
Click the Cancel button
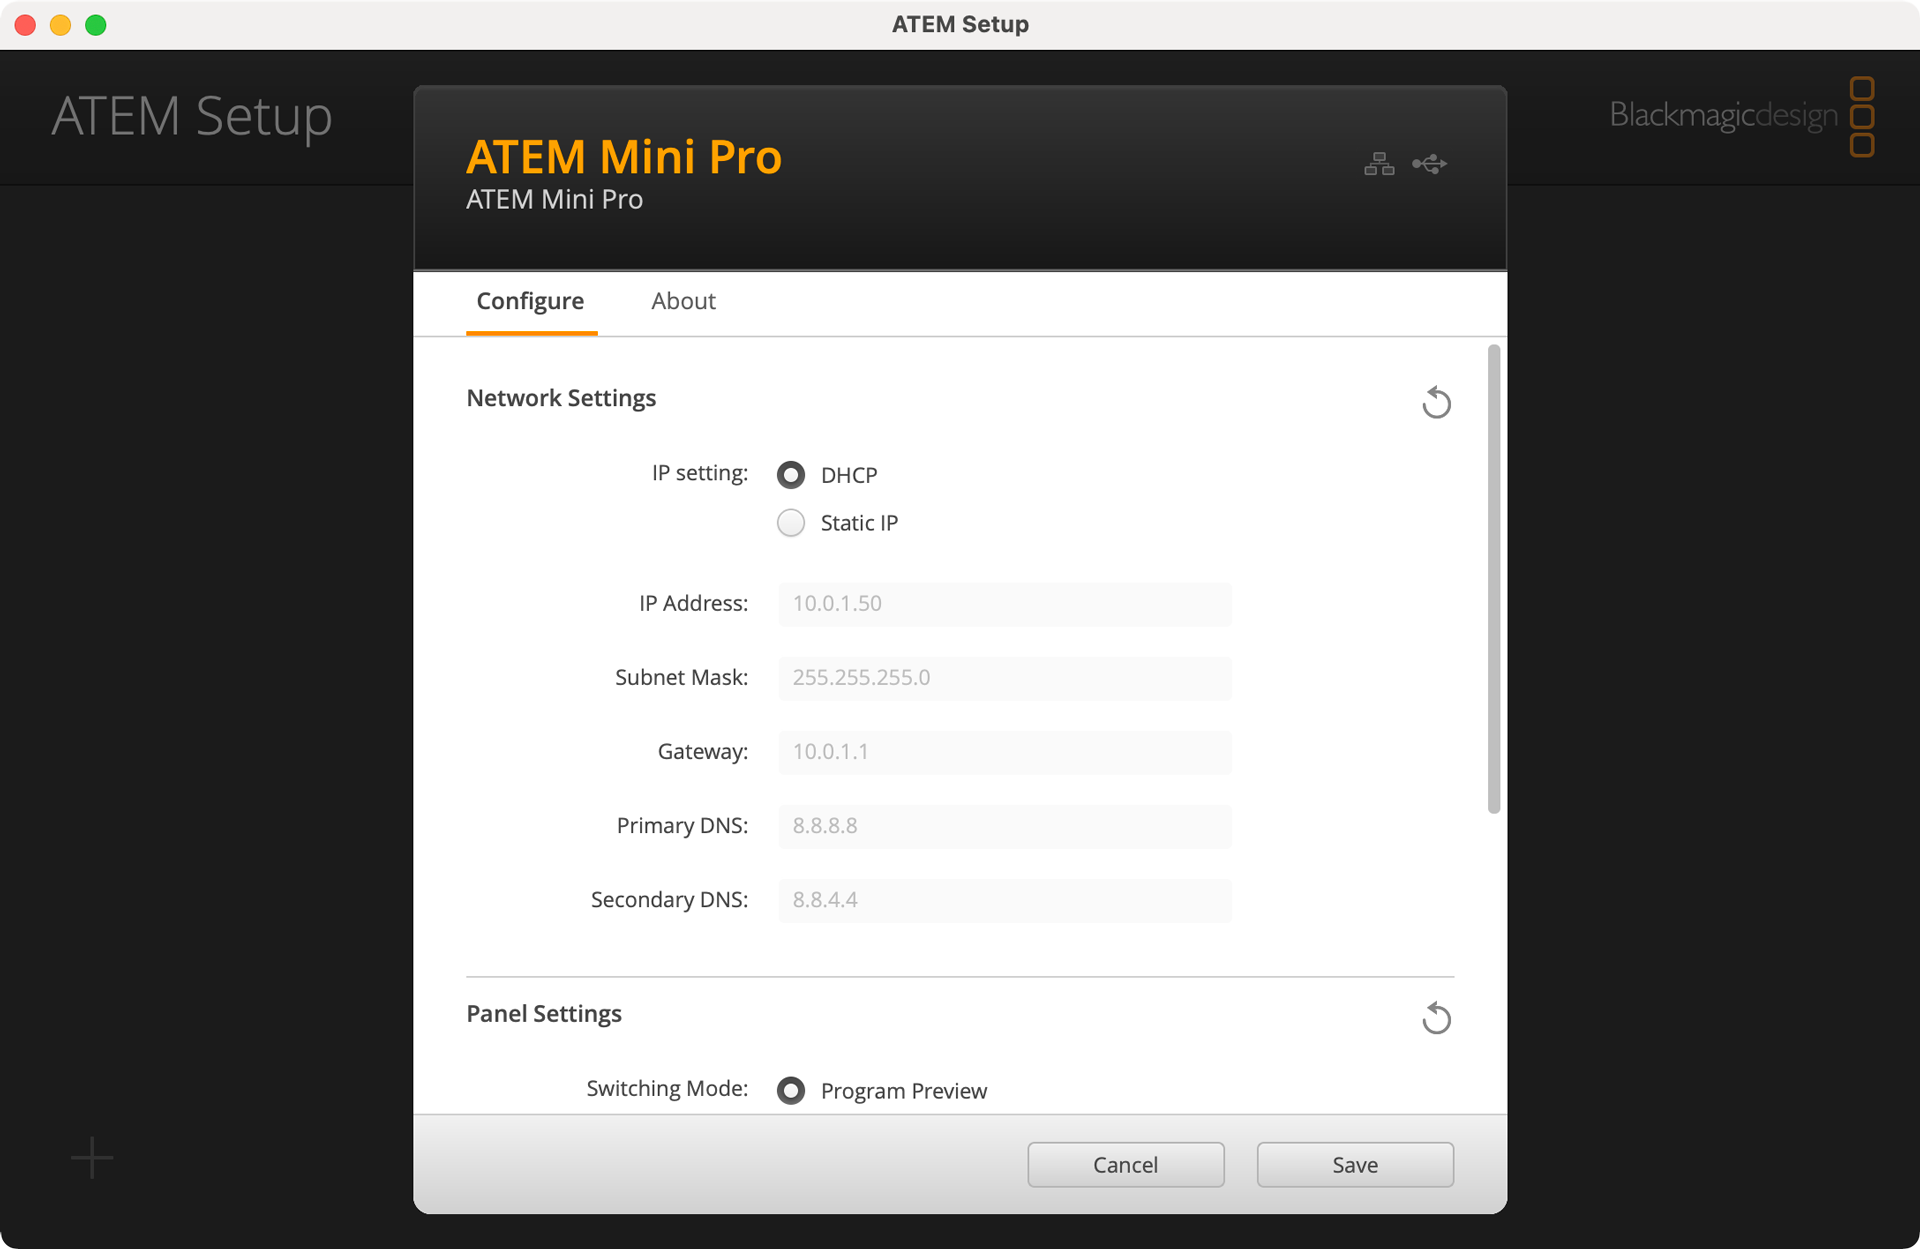[1126, 1165]
